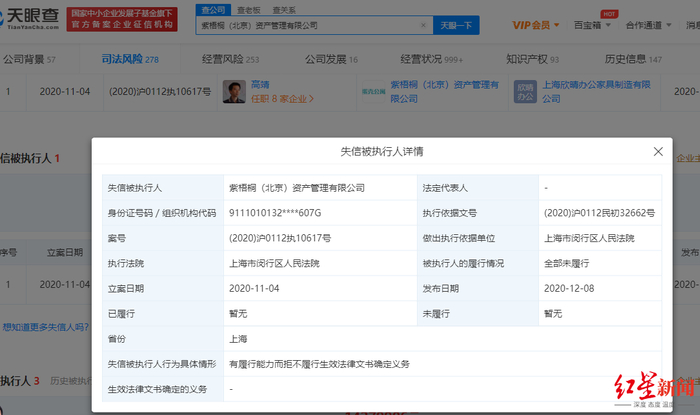Expand 任职 8 家企业 link

[282, 99]
